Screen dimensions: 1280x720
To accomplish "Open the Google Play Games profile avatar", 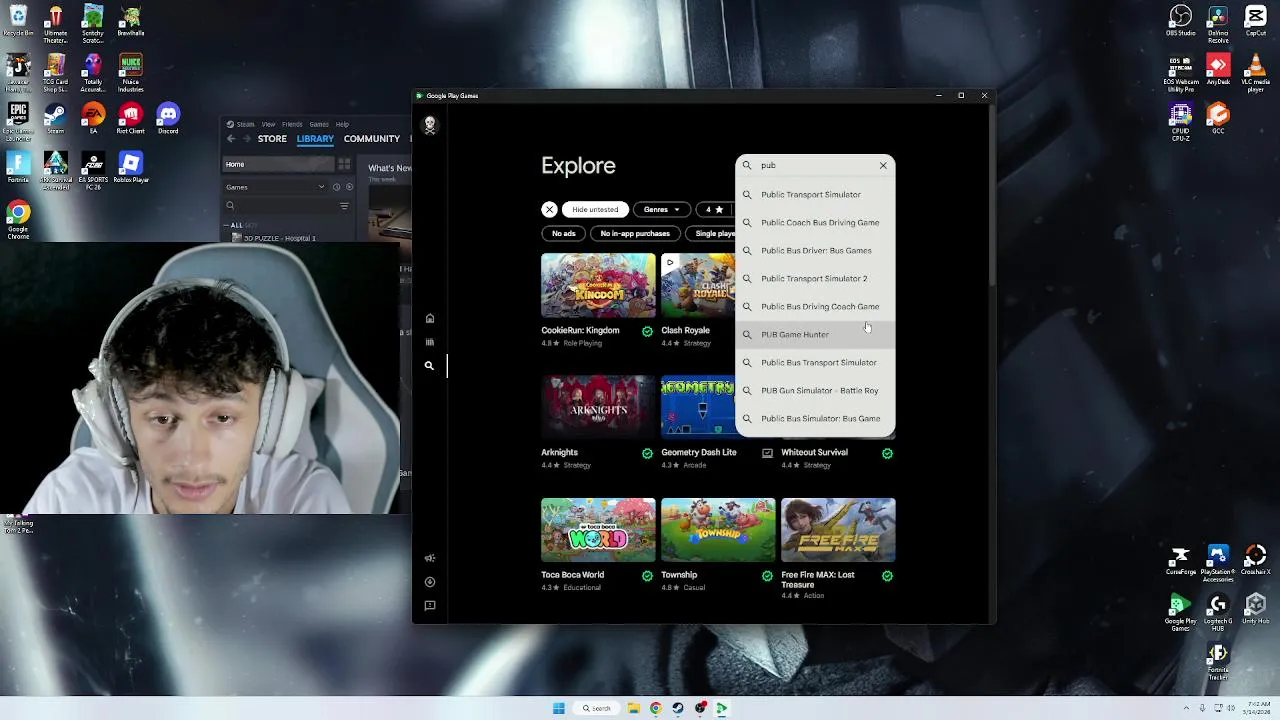I will tap(430, 125).
